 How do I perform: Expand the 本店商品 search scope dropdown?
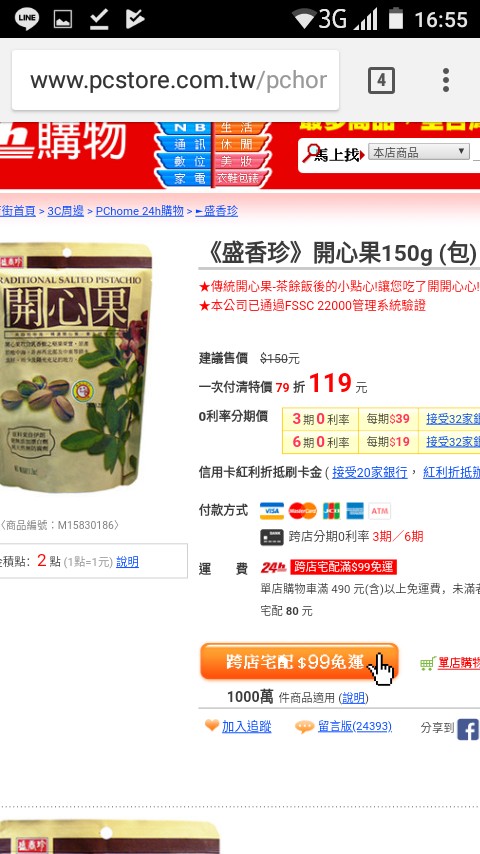click(x=418, y=152)
